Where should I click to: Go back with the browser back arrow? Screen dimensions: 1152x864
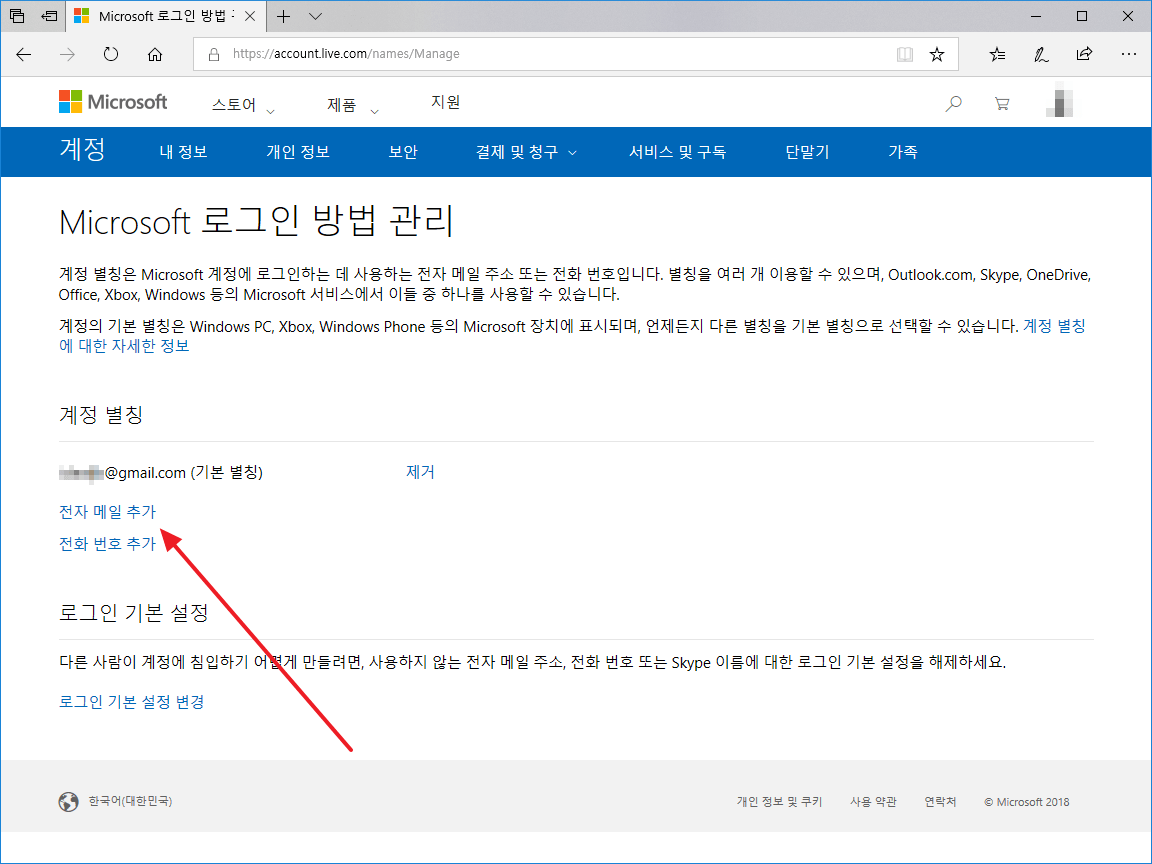pos(24,54)
